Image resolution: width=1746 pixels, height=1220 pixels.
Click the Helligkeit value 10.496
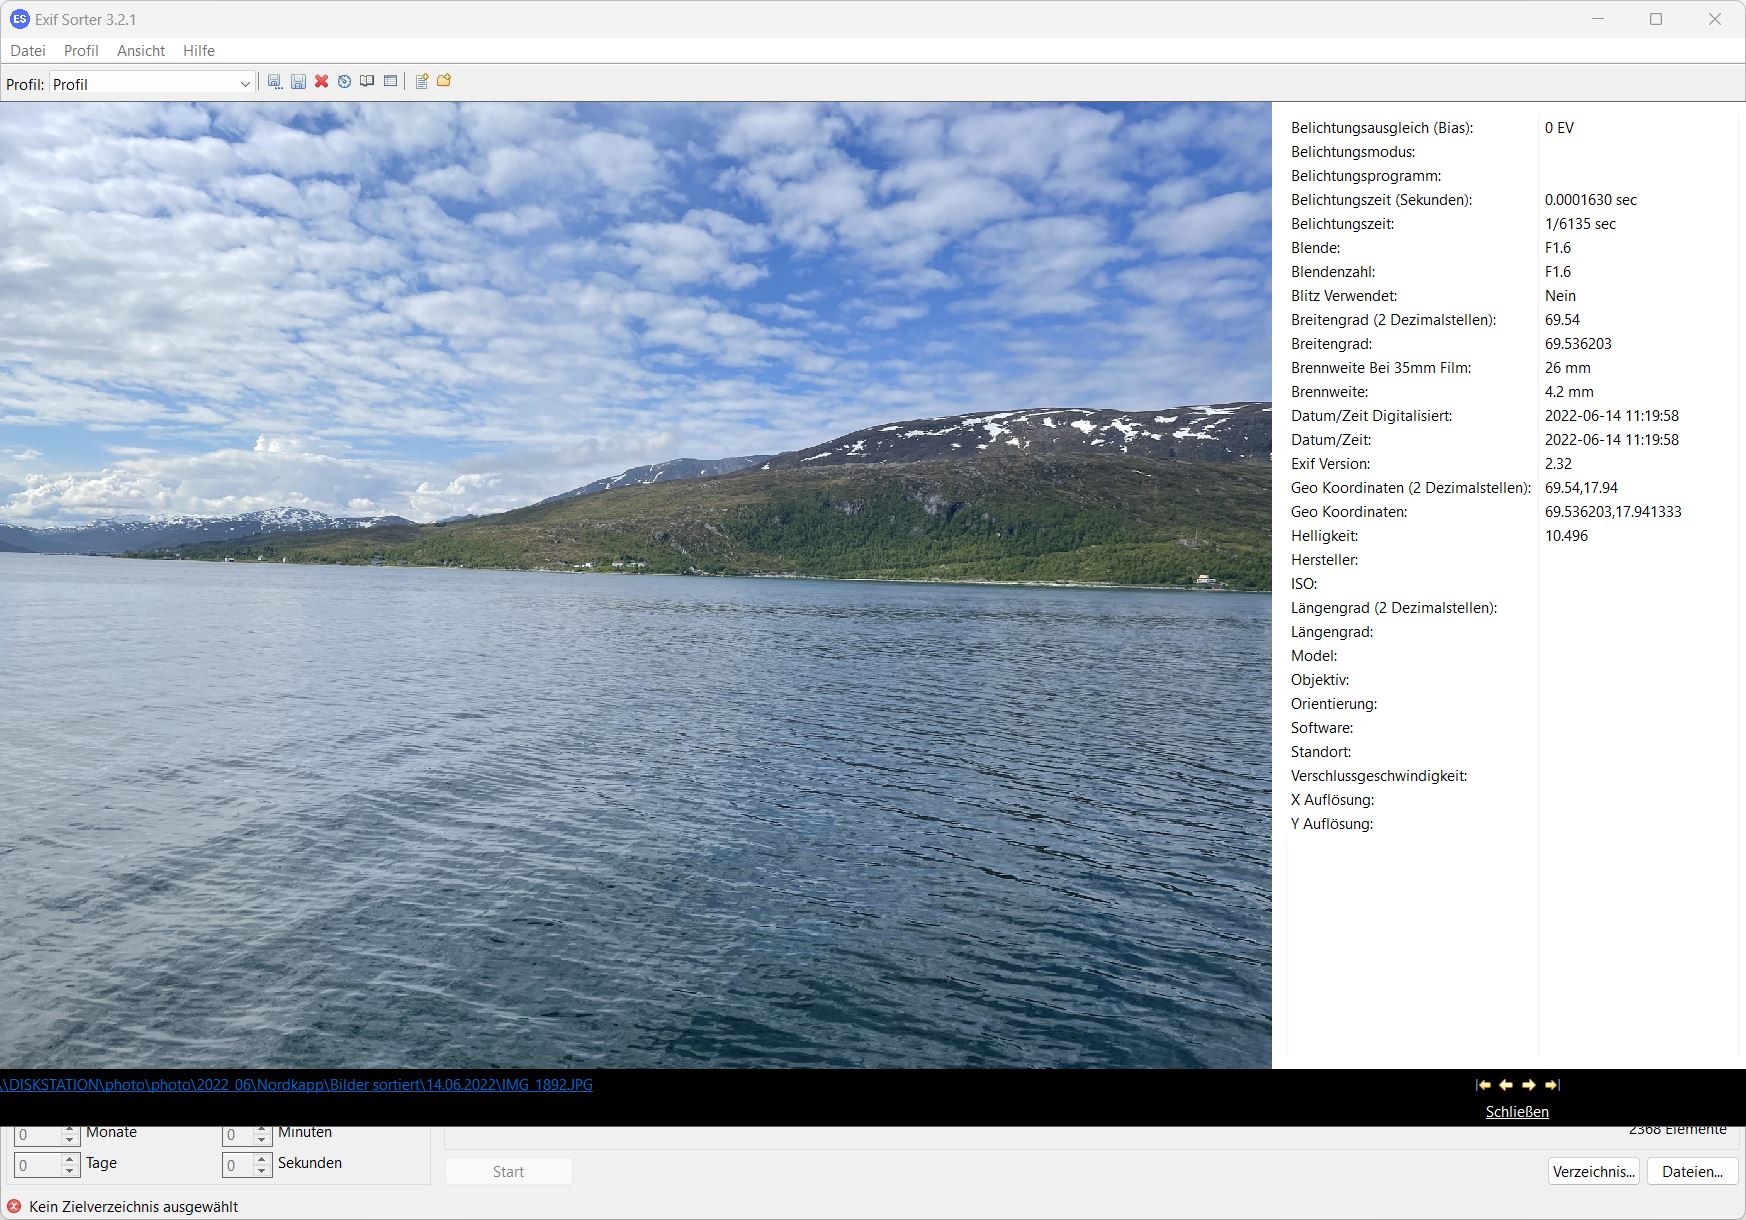[x=1566, y=536]
